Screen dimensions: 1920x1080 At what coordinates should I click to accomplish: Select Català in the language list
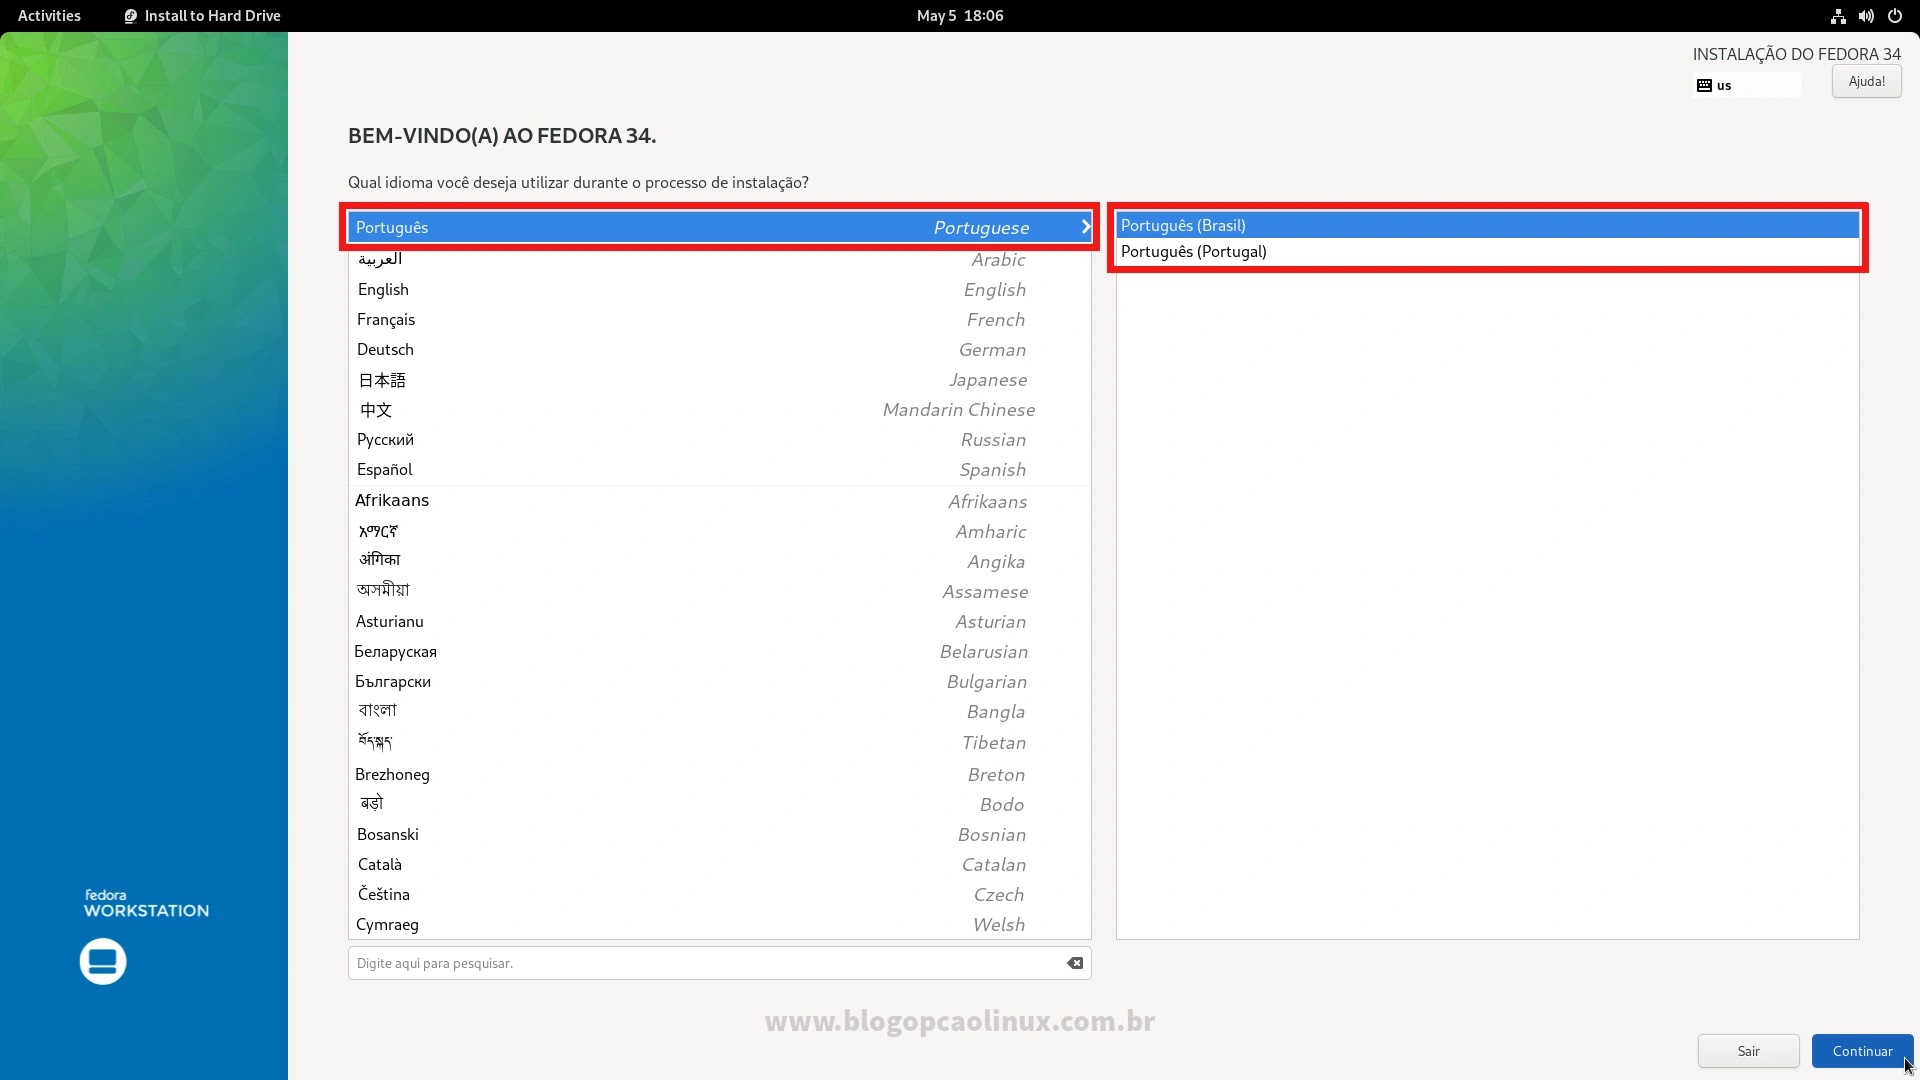pos(719,864)
